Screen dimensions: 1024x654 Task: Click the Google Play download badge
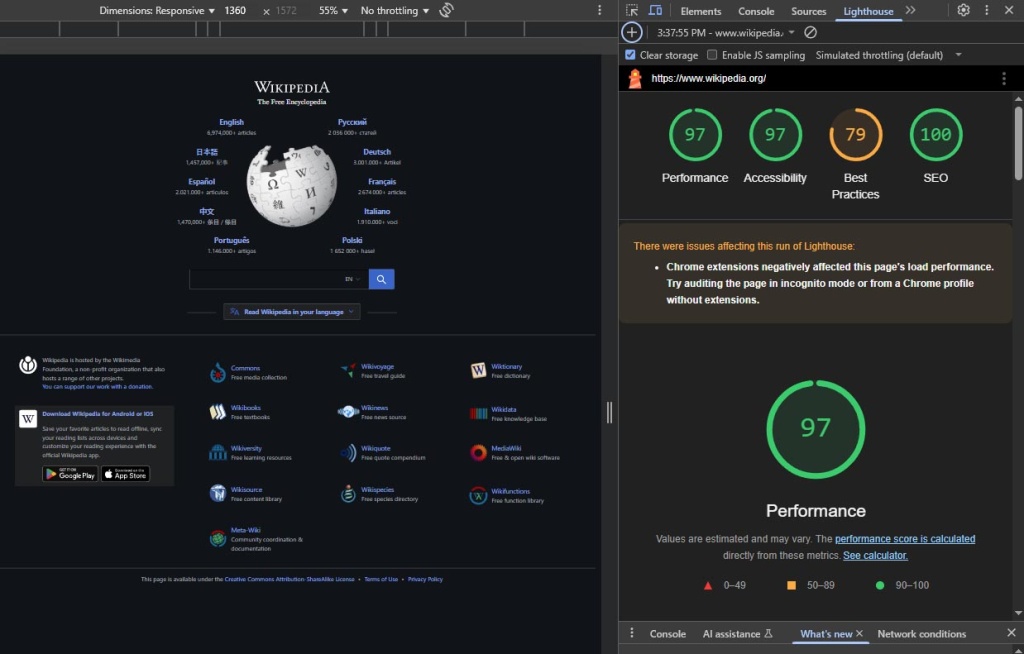click(70, 474)
